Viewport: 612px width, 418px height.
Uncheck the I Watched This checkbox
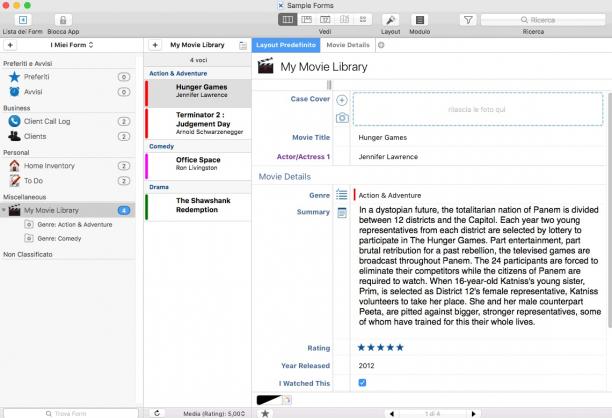click(362, 383)
